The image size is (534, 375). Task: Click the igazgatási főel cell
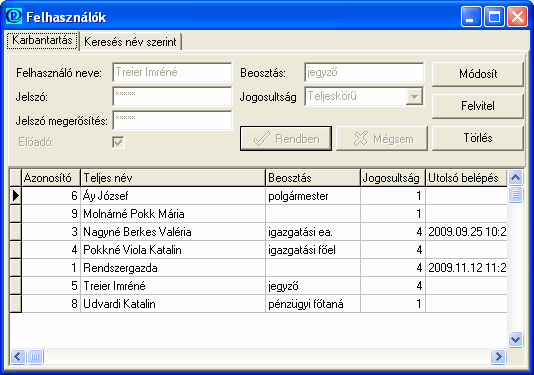[x=313, y=250]
